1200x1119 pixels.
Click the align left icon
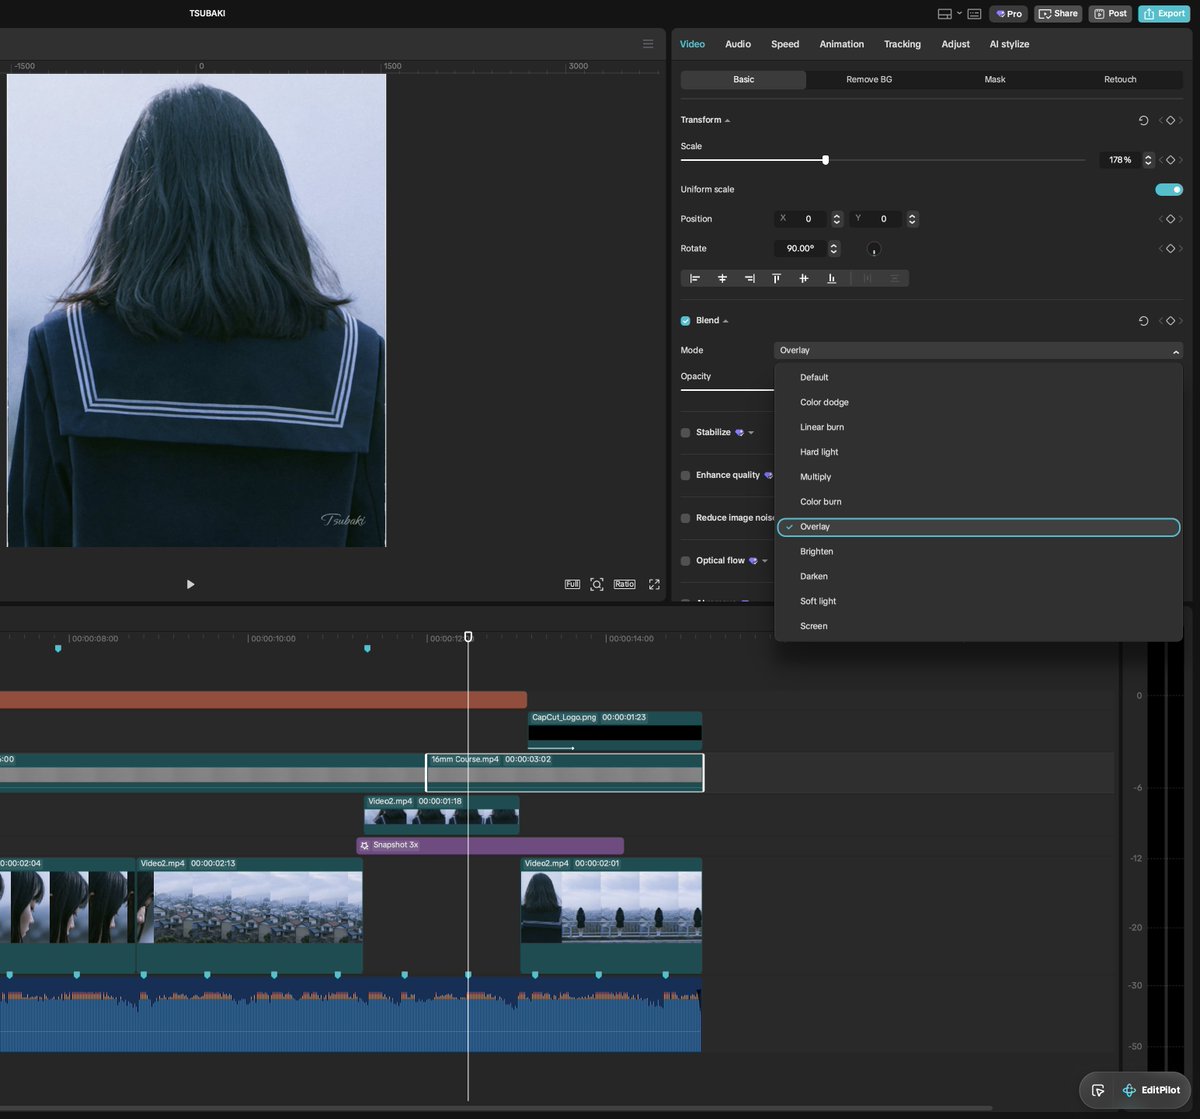[x=695, y=279]
